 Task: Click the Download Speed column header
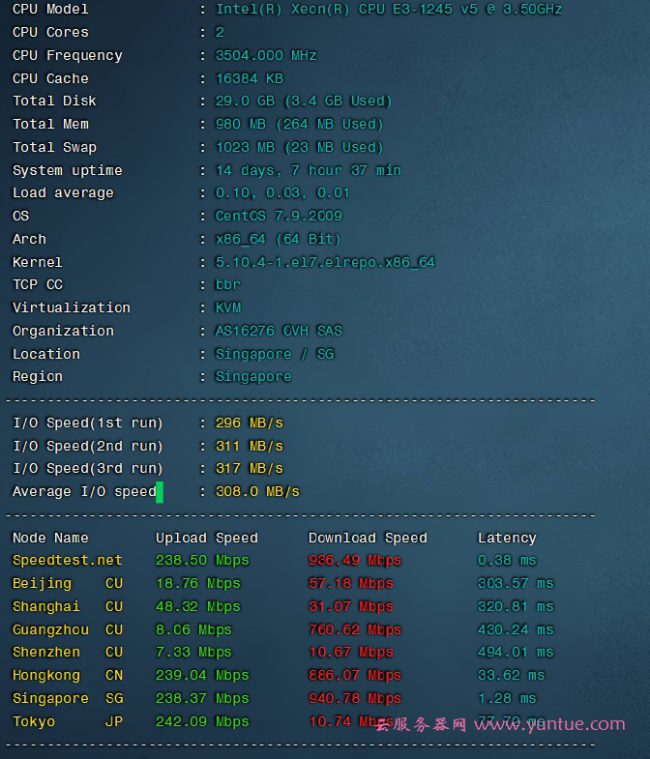click(x=367, y=538)
